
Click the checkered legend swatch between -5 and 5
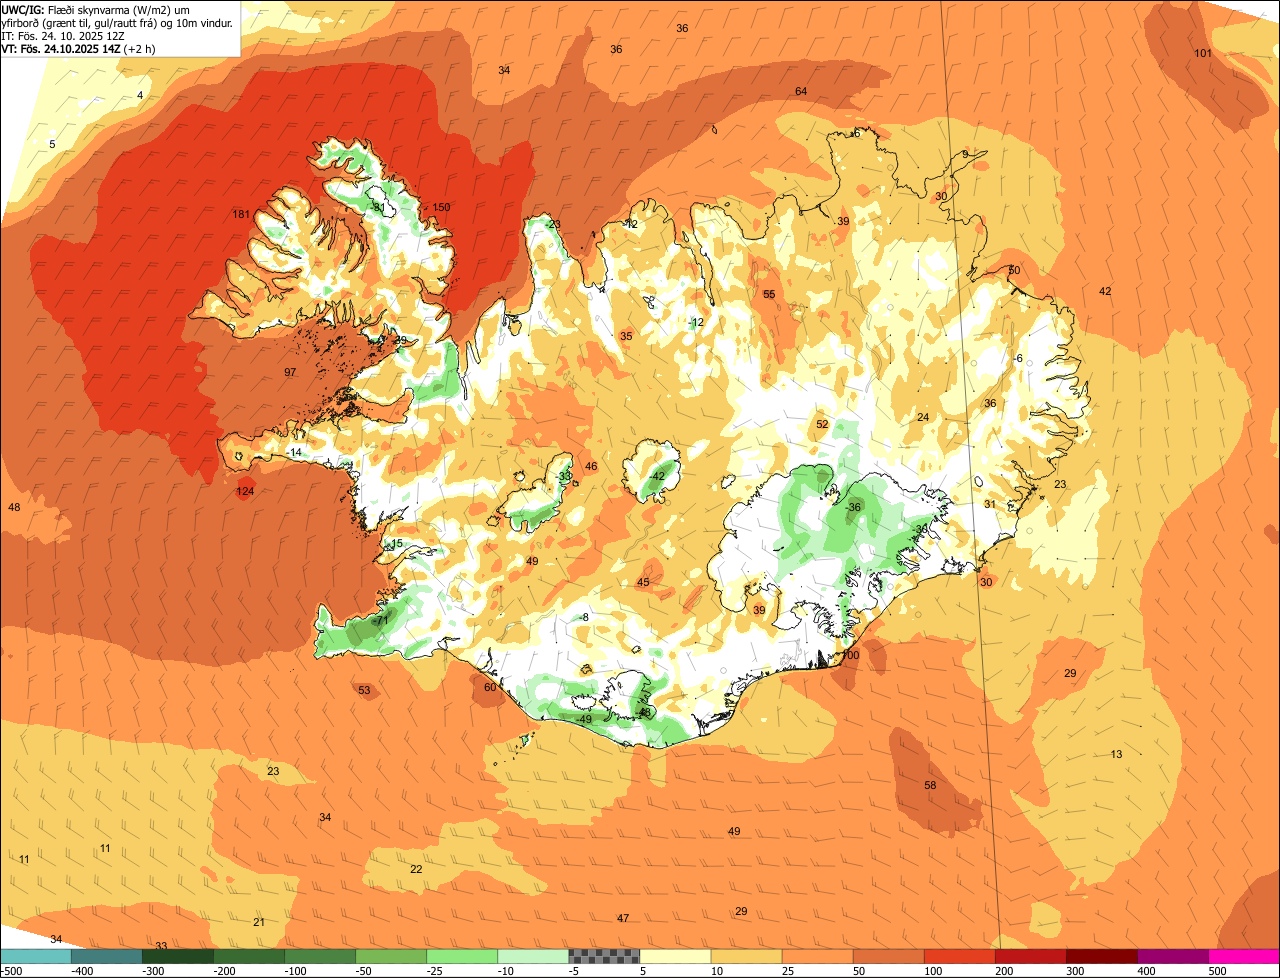coord(604,956)
